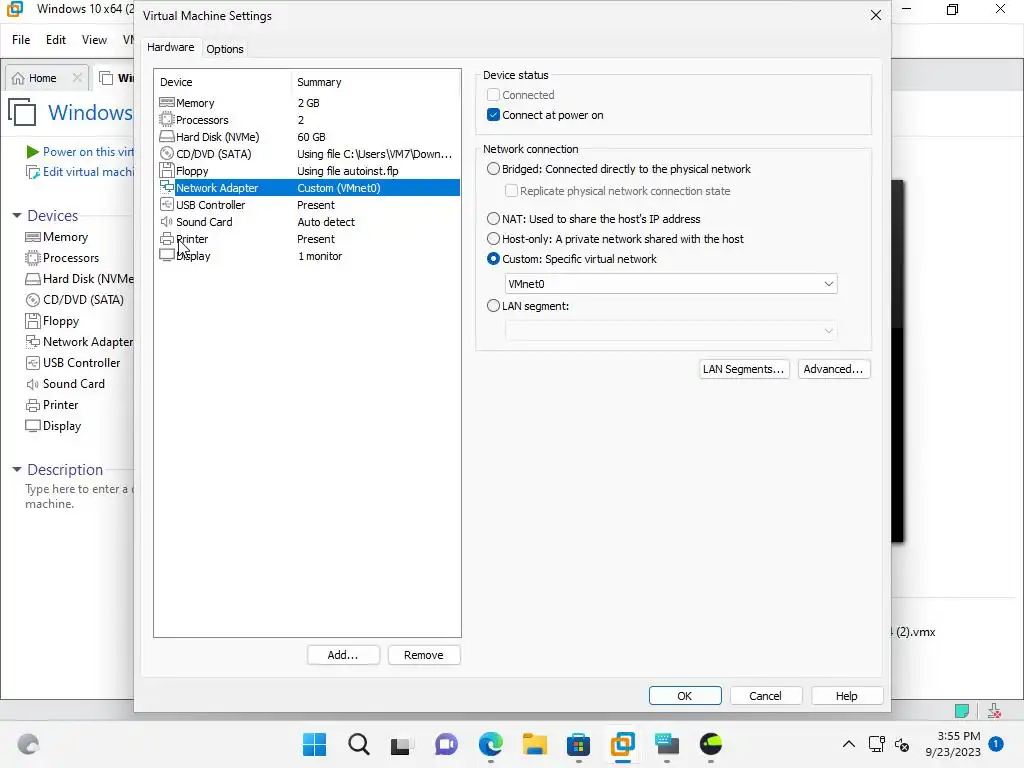The height and width of the screenshot is (768, 1024).
Task: Click the Printer icon in main window Devices panel
Action: (33, 405)
